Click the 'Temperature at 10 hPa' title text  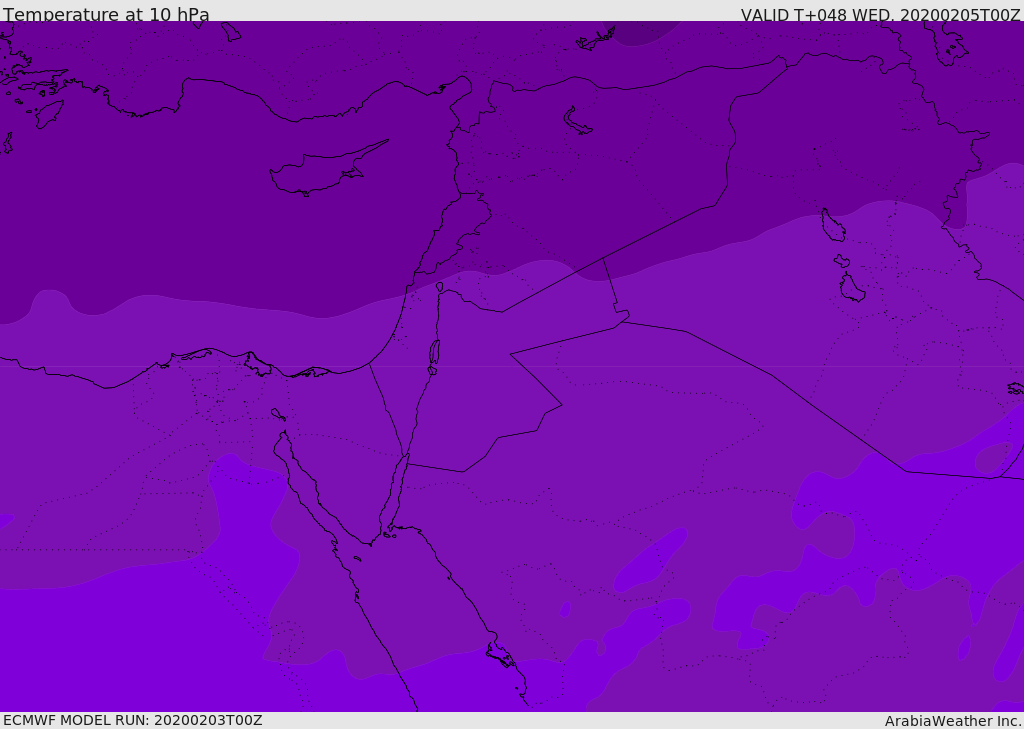106,14
